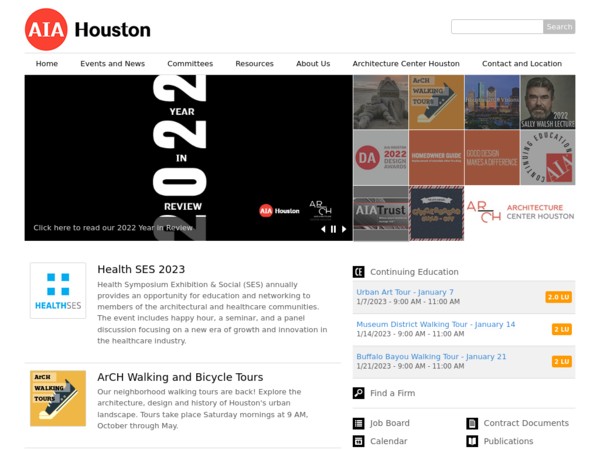Image resolution: width=600 pixels, height=450 pixels.
Task: Open the Home menu item
Action: click(47, 64)
